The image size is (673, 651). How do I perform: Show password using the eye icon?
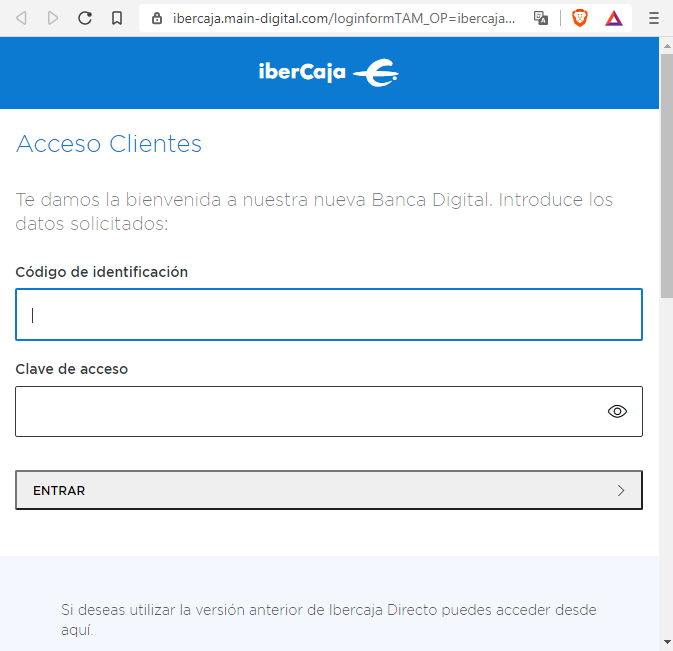coord(617,411)
